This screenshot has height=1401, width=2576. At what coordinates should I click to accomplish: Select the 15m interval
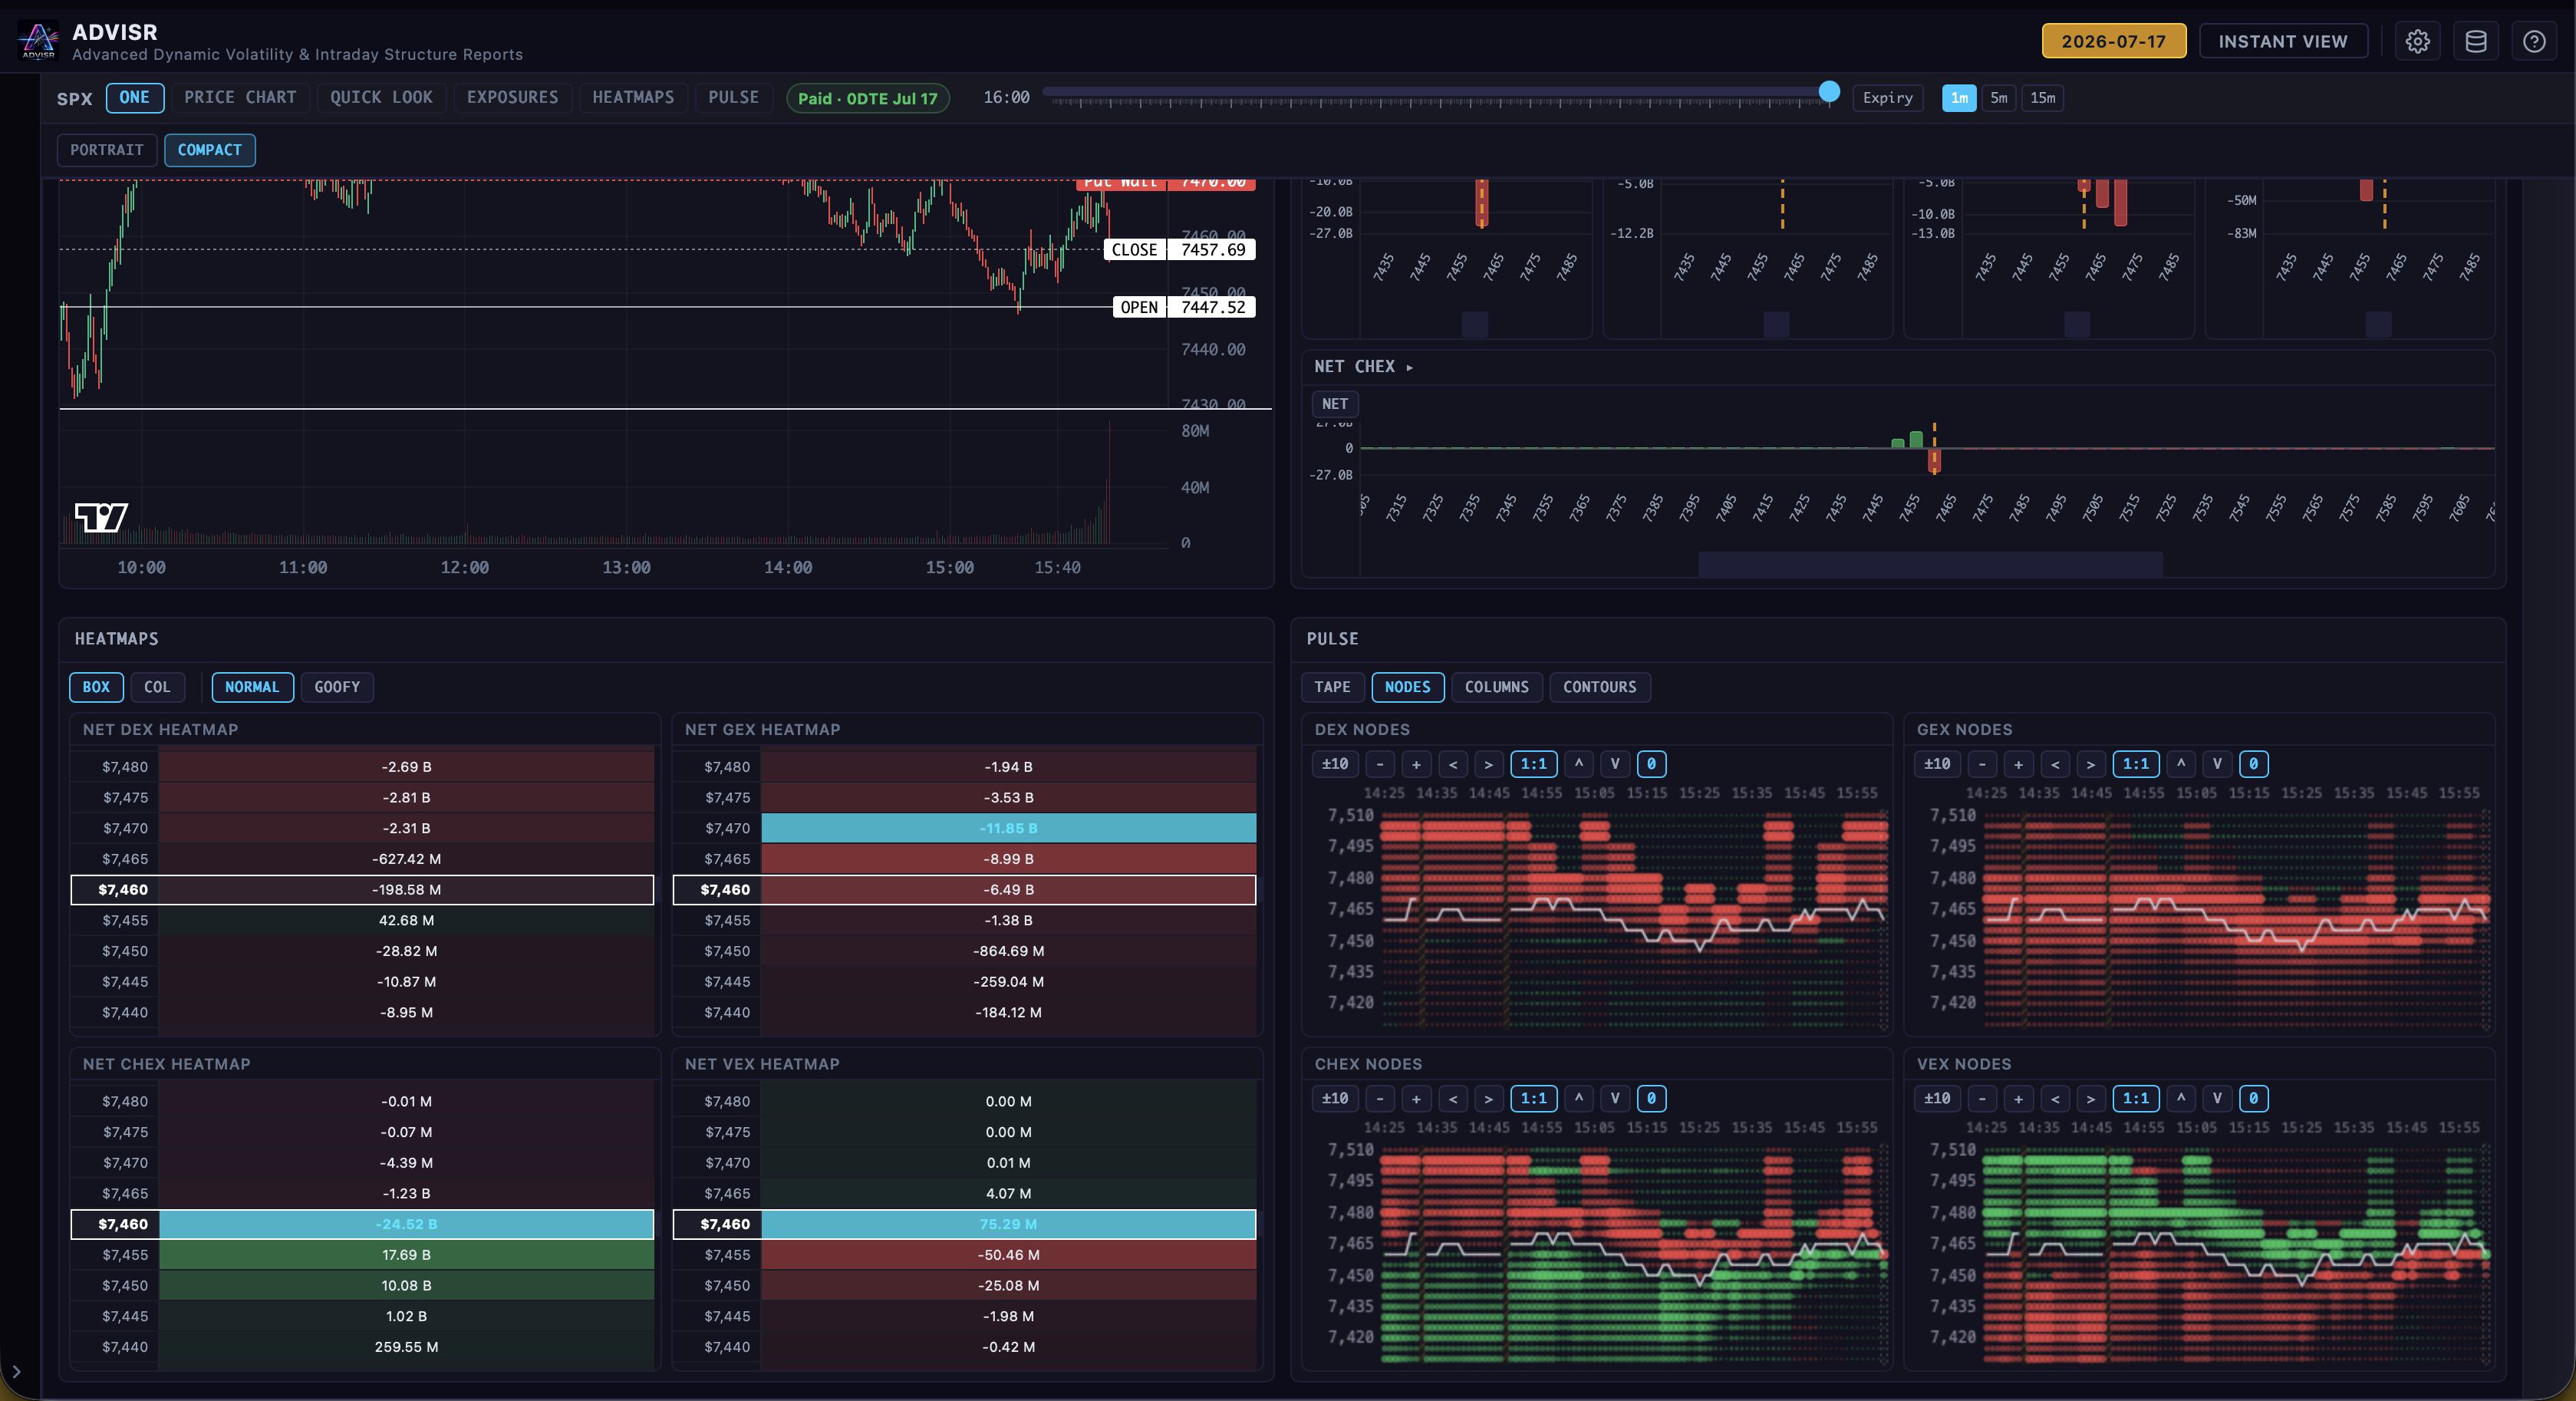[x=2043, y=98]
